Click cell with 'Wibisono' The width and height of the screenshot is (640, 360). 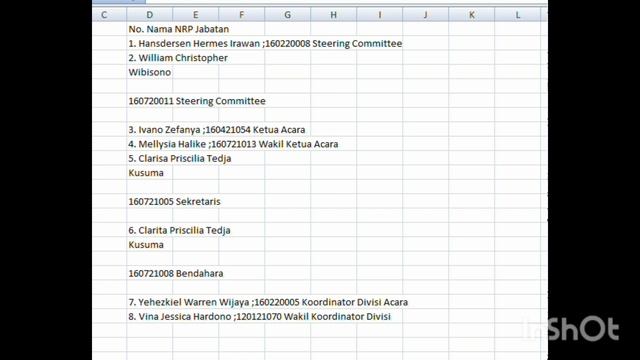[x=150, y=72]
